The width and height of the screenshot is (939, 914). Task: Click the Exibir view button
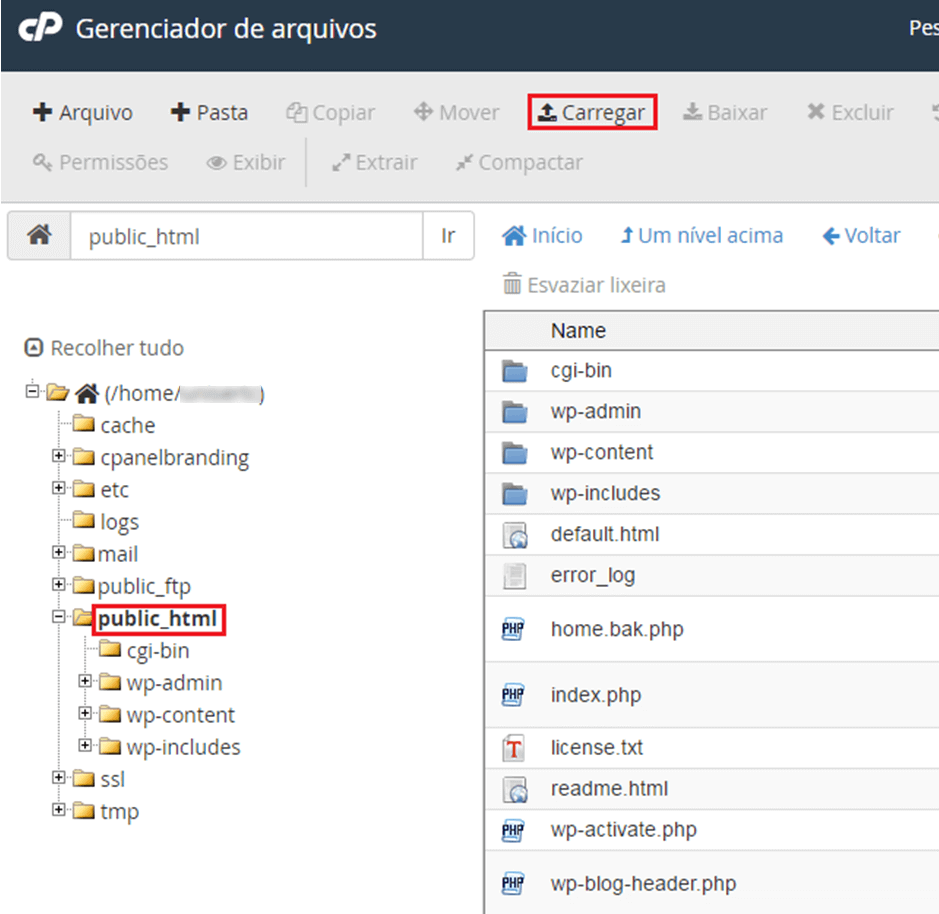pos(246,162)
